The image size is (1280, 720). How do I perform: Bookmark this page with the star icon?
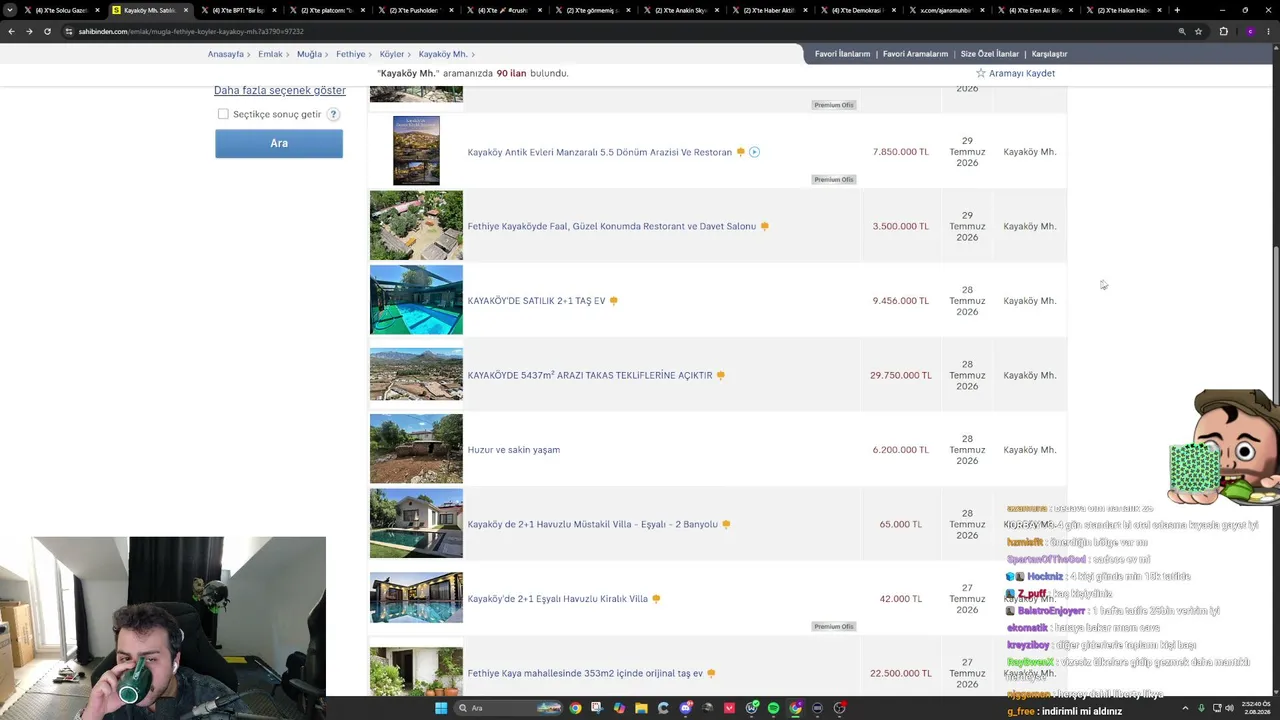[x=1198, y=31]
